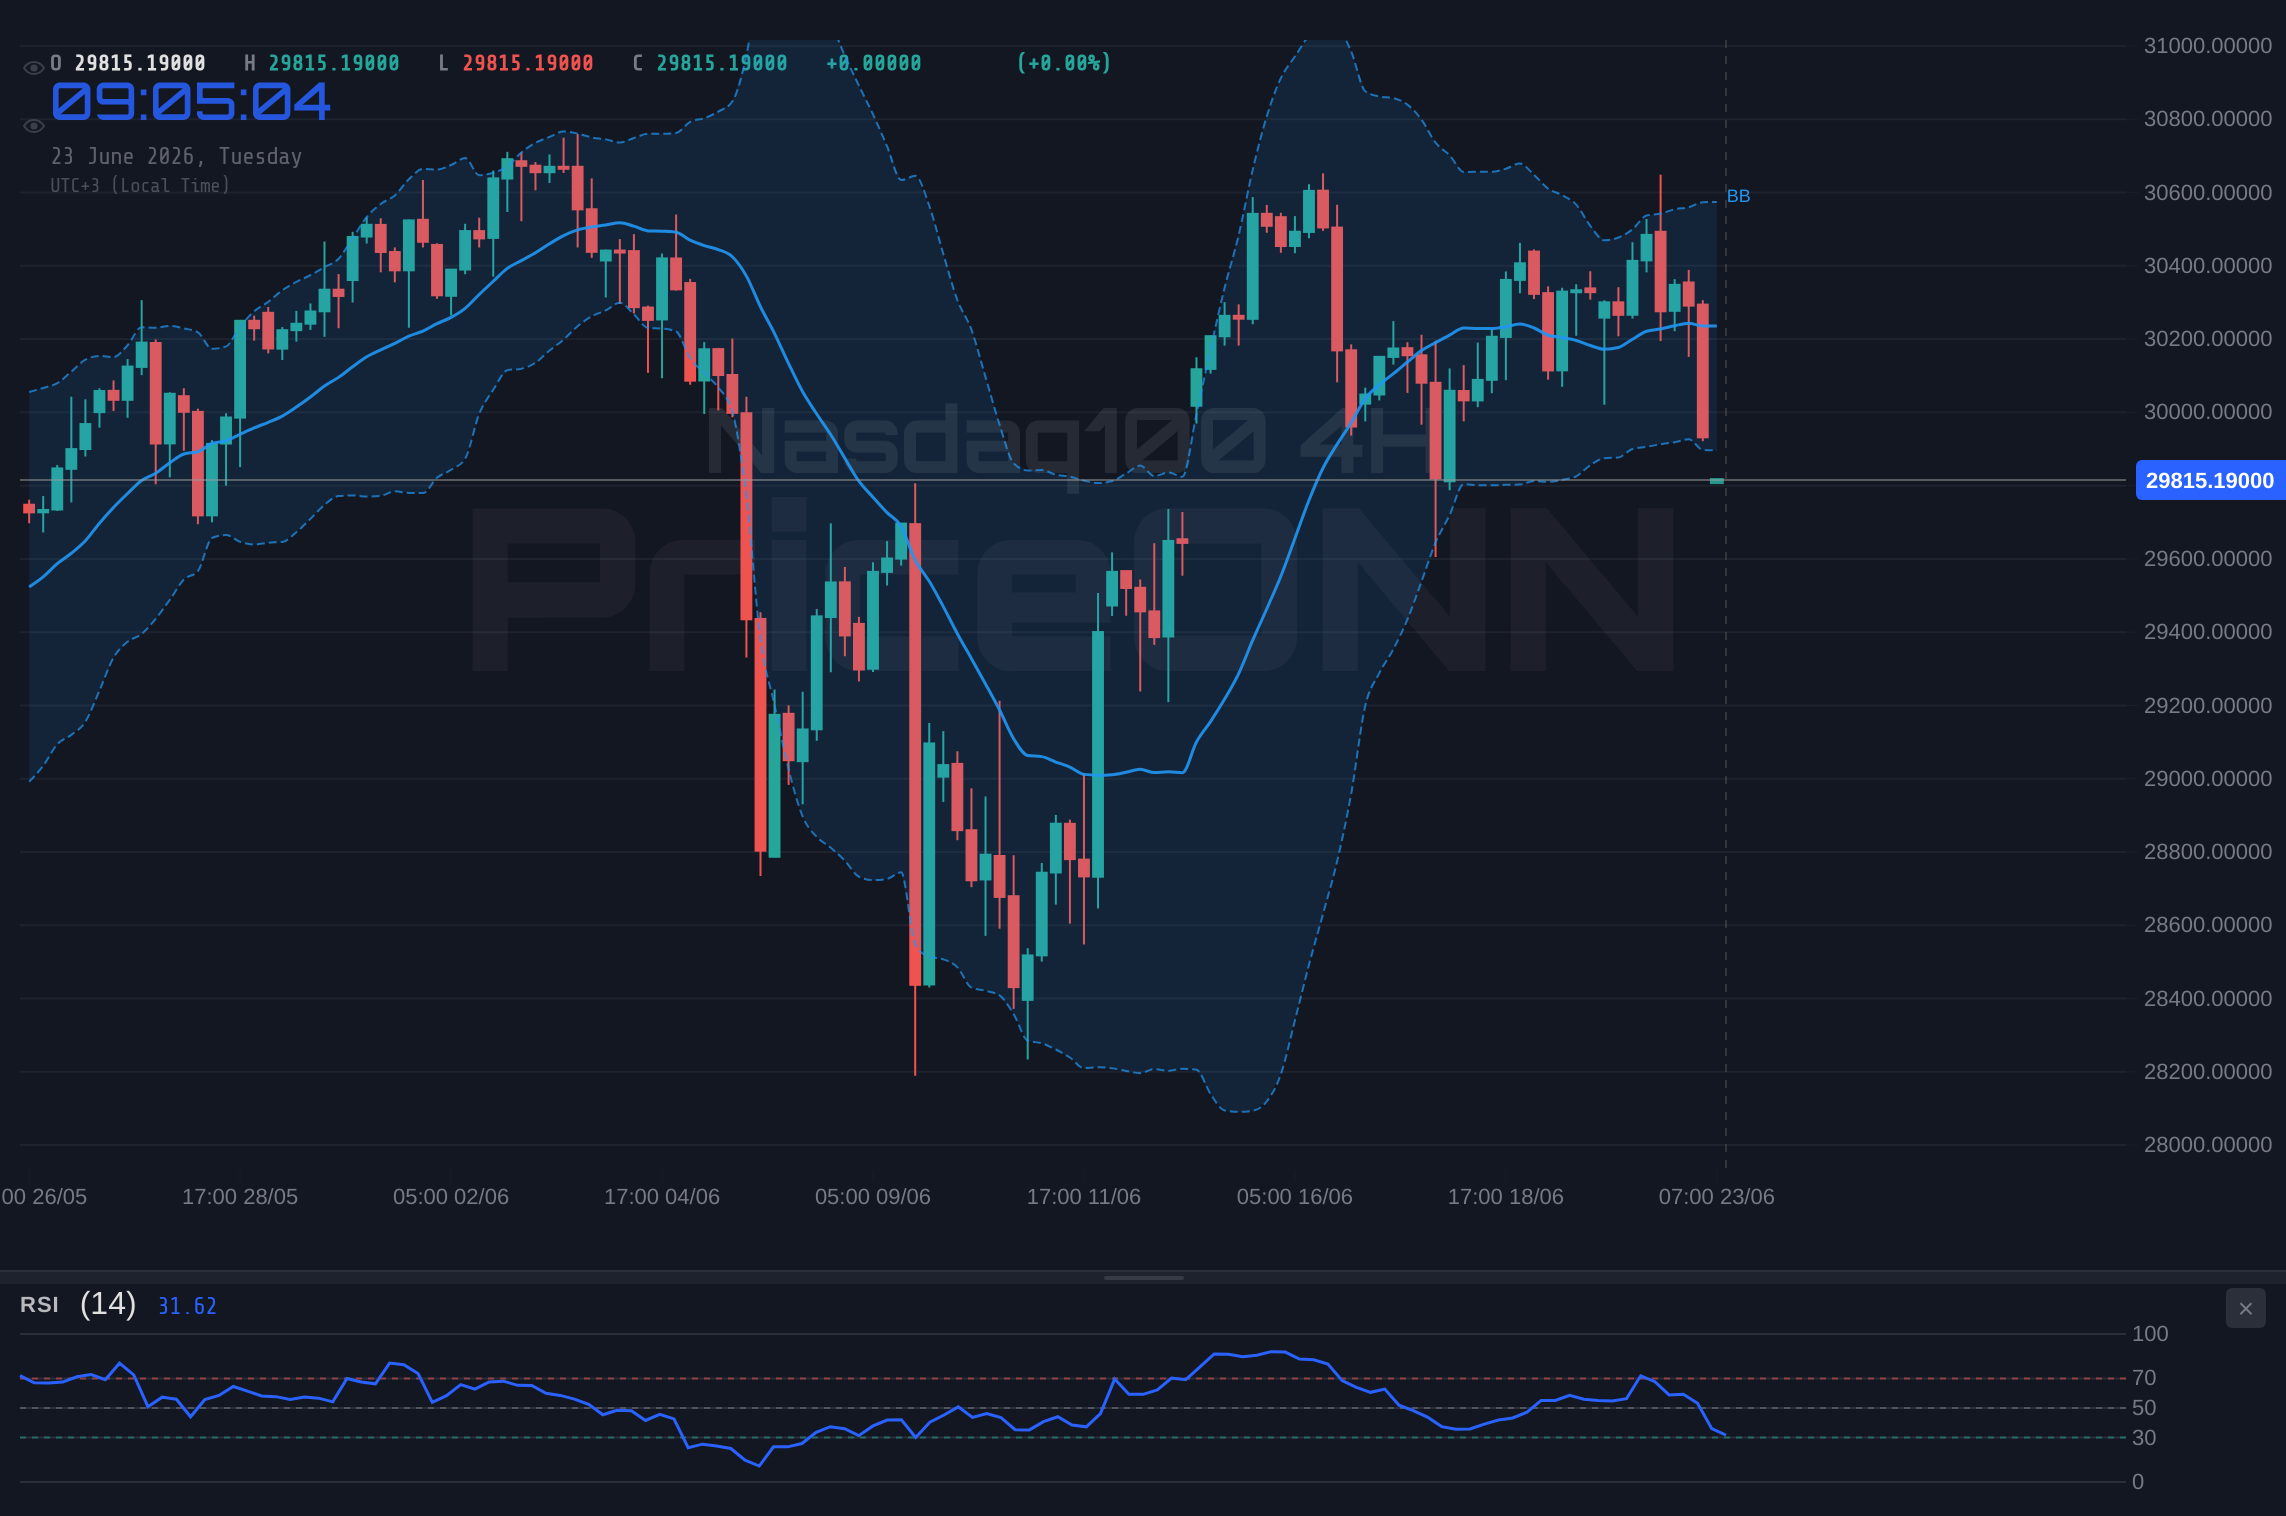
Task: Click the RSI (14) indicator title
Action: point(78,1304)
